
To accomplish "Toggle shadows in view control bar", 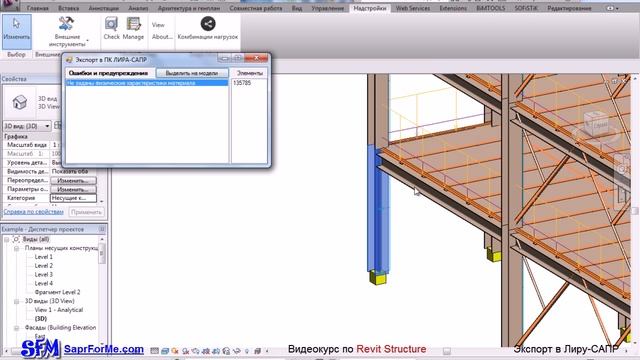I will pos(185,351).
